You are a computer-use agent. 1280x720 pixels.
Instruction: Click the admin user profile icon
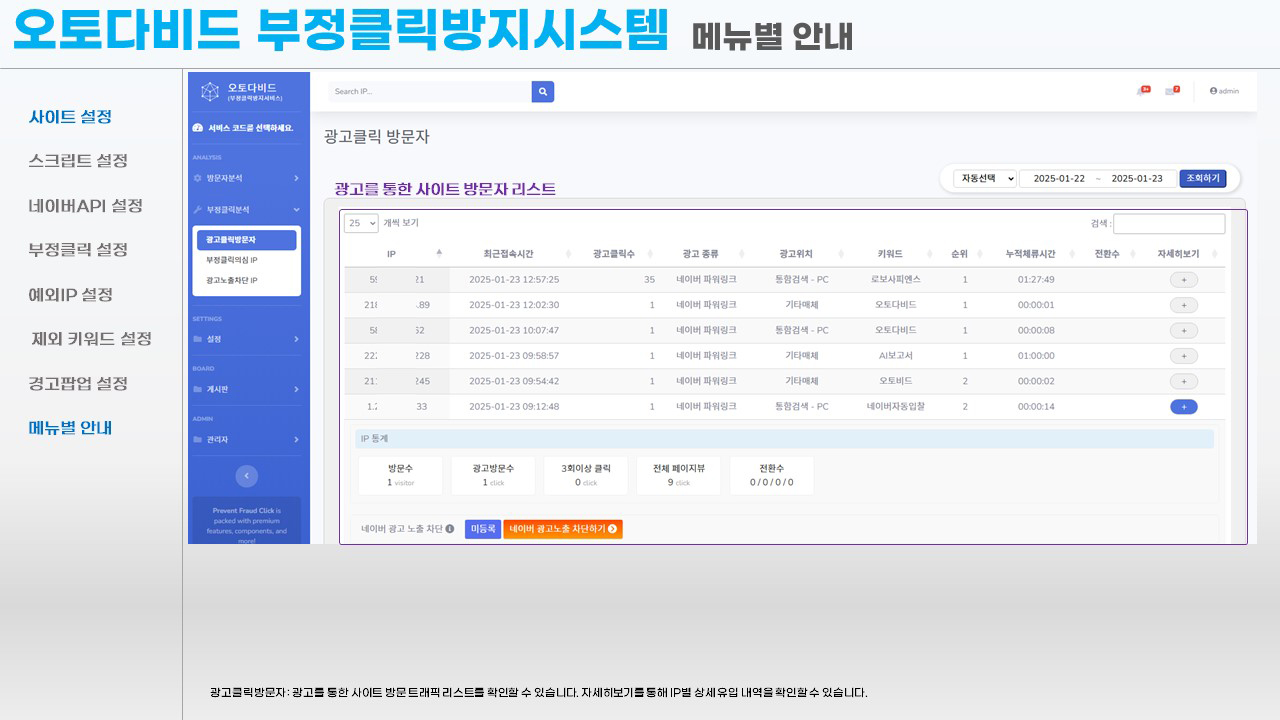[x=1213, y=91]
